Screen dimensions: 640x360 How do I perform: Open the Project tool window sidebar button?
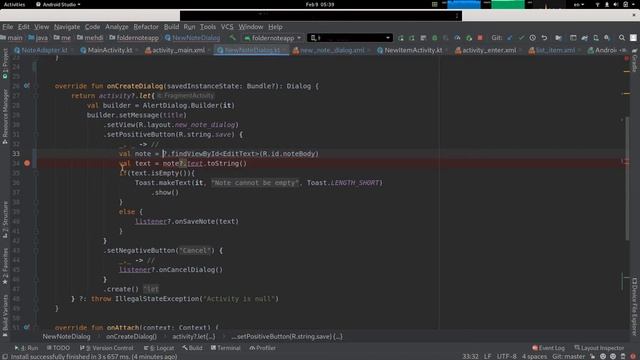point(5,64)
